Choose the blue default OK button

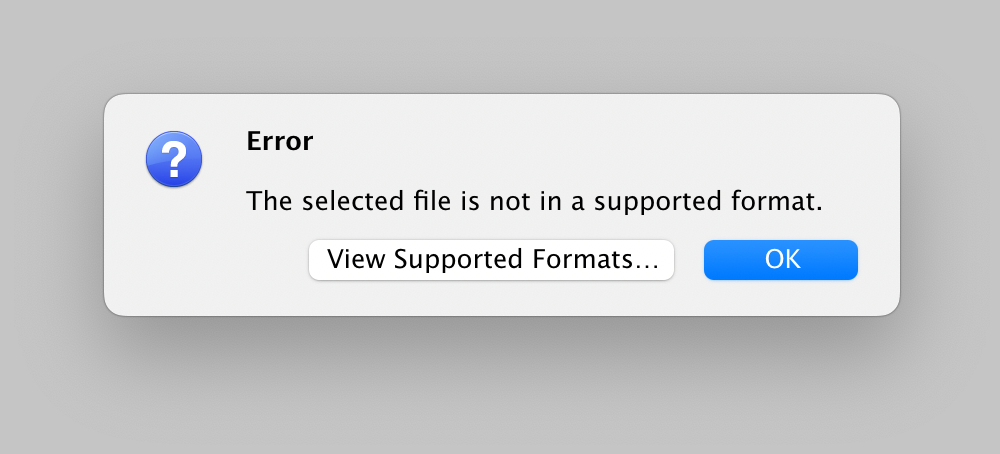pos(781,260)
